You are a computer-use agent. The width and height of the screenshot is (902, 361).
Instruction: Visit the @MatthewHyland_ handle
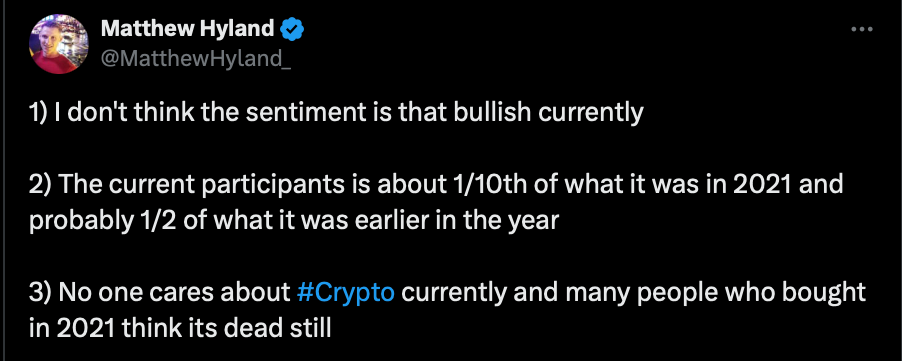(x=196, y=58)
